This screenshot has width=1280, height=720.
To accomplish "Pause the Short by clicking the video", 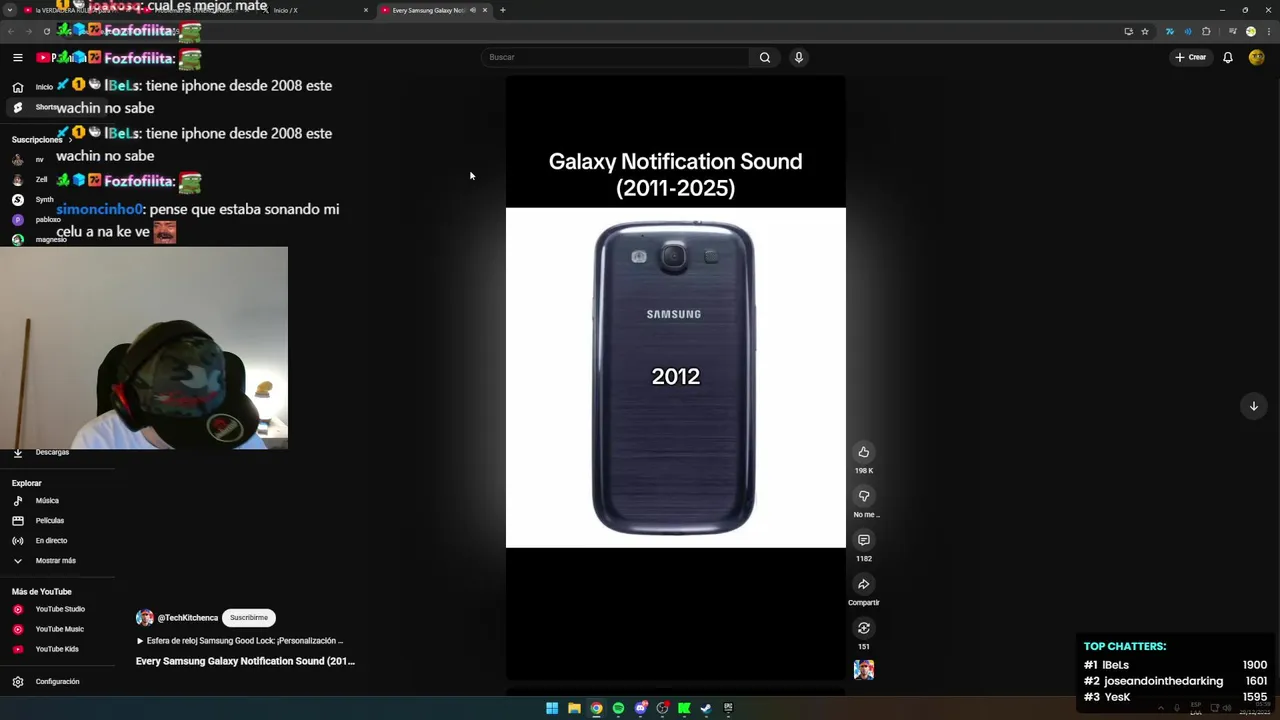I will [676, 378].
